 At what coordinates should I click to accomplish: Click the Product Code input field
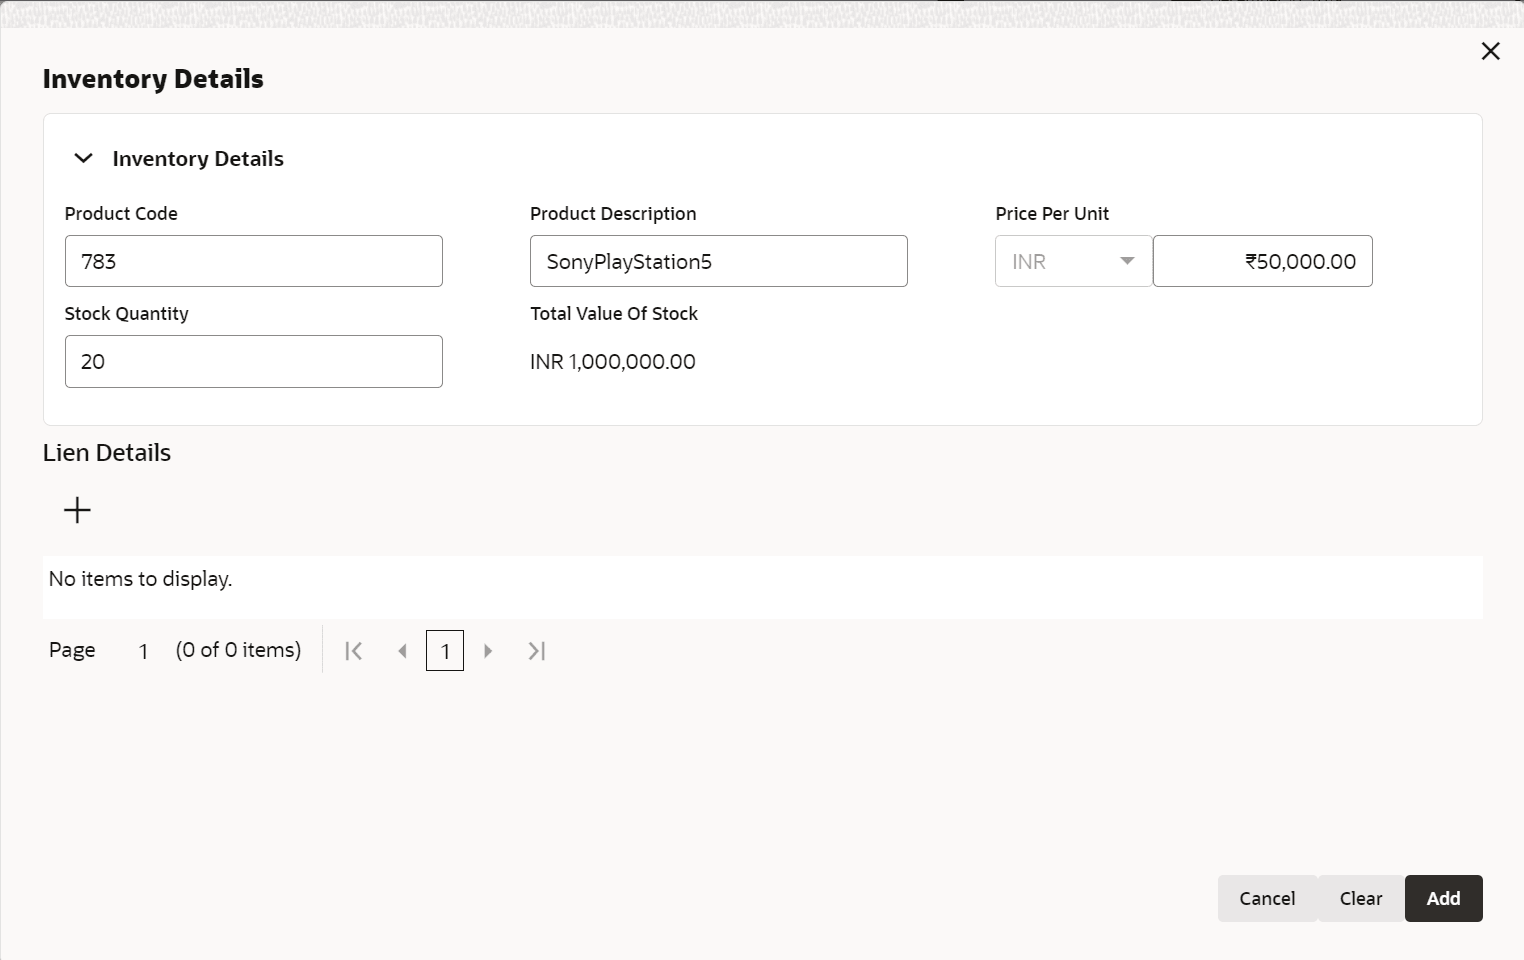coord(254,261)
